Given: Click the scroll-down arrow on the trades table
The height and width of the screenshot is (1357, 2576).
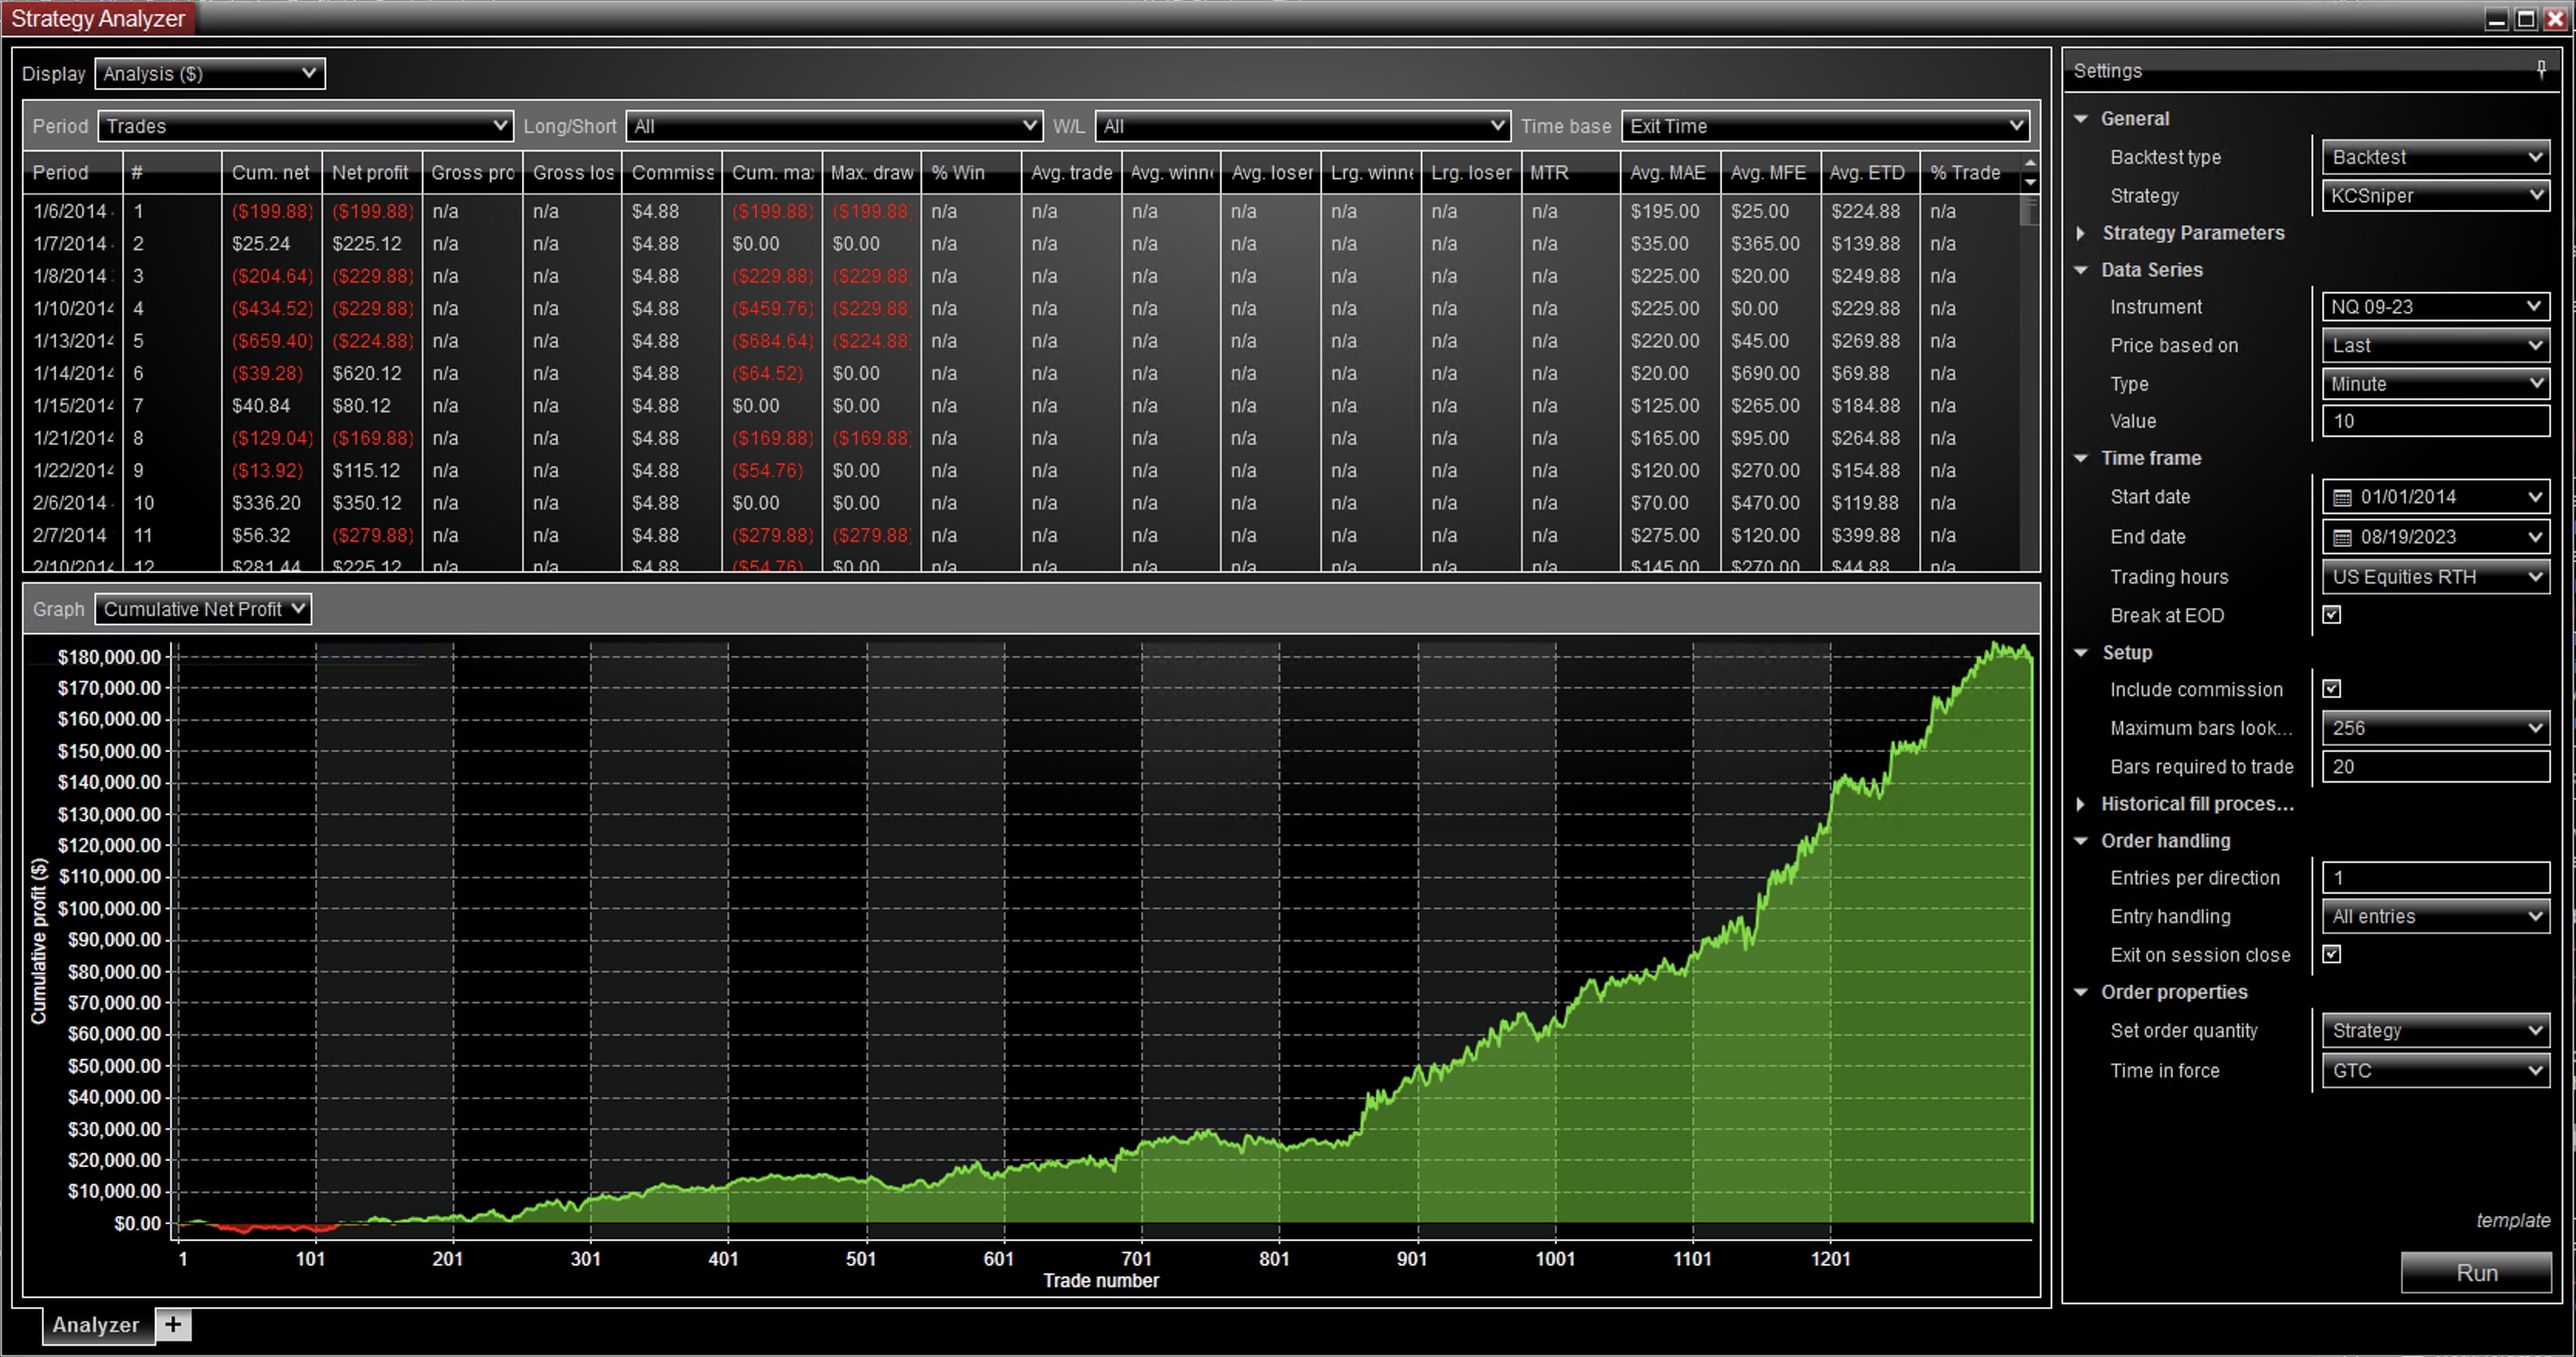Looking at the screenshot, I should point(2030,182).
